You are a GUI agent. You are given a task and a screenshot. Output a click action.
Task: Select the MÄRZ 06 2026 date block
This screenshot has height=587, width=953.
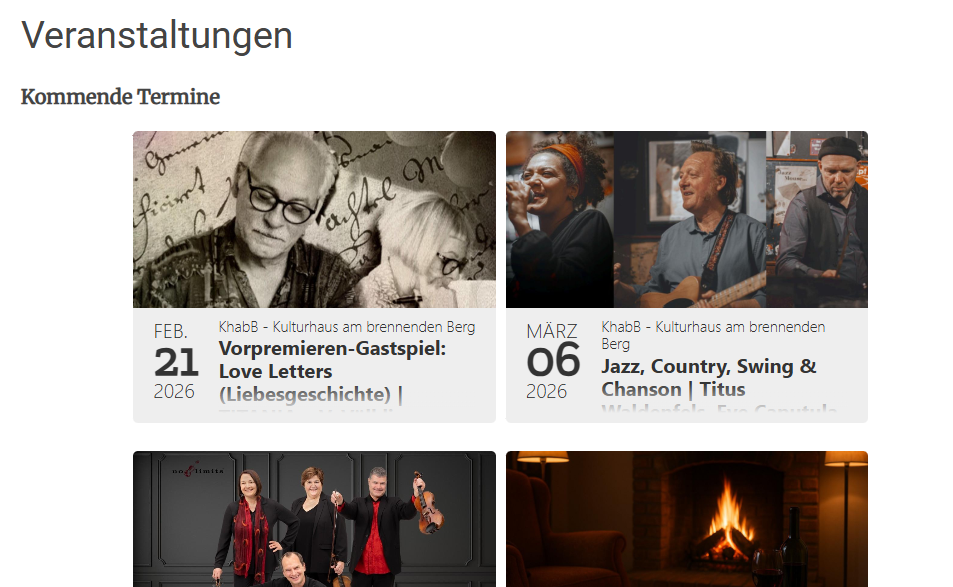tap(553, 362)
